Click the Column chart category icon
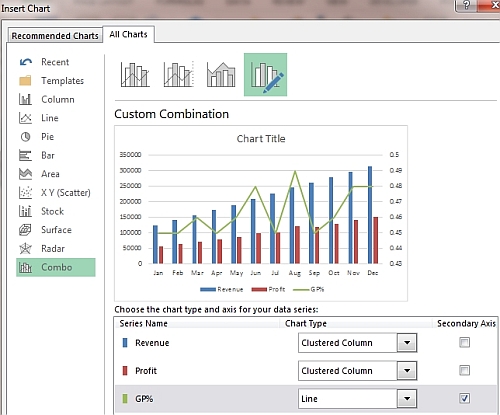The width and height of the screenshot is (500, 415). pos(25,99)
